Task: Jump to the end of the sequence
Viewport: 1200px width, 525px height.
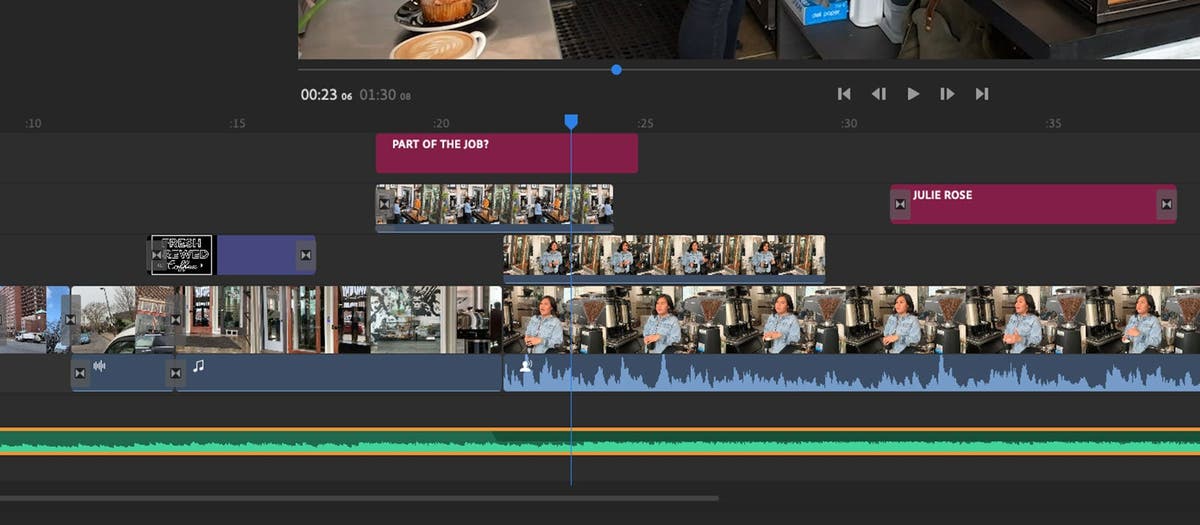Action: pyautogui.click(x=982, y=94)
